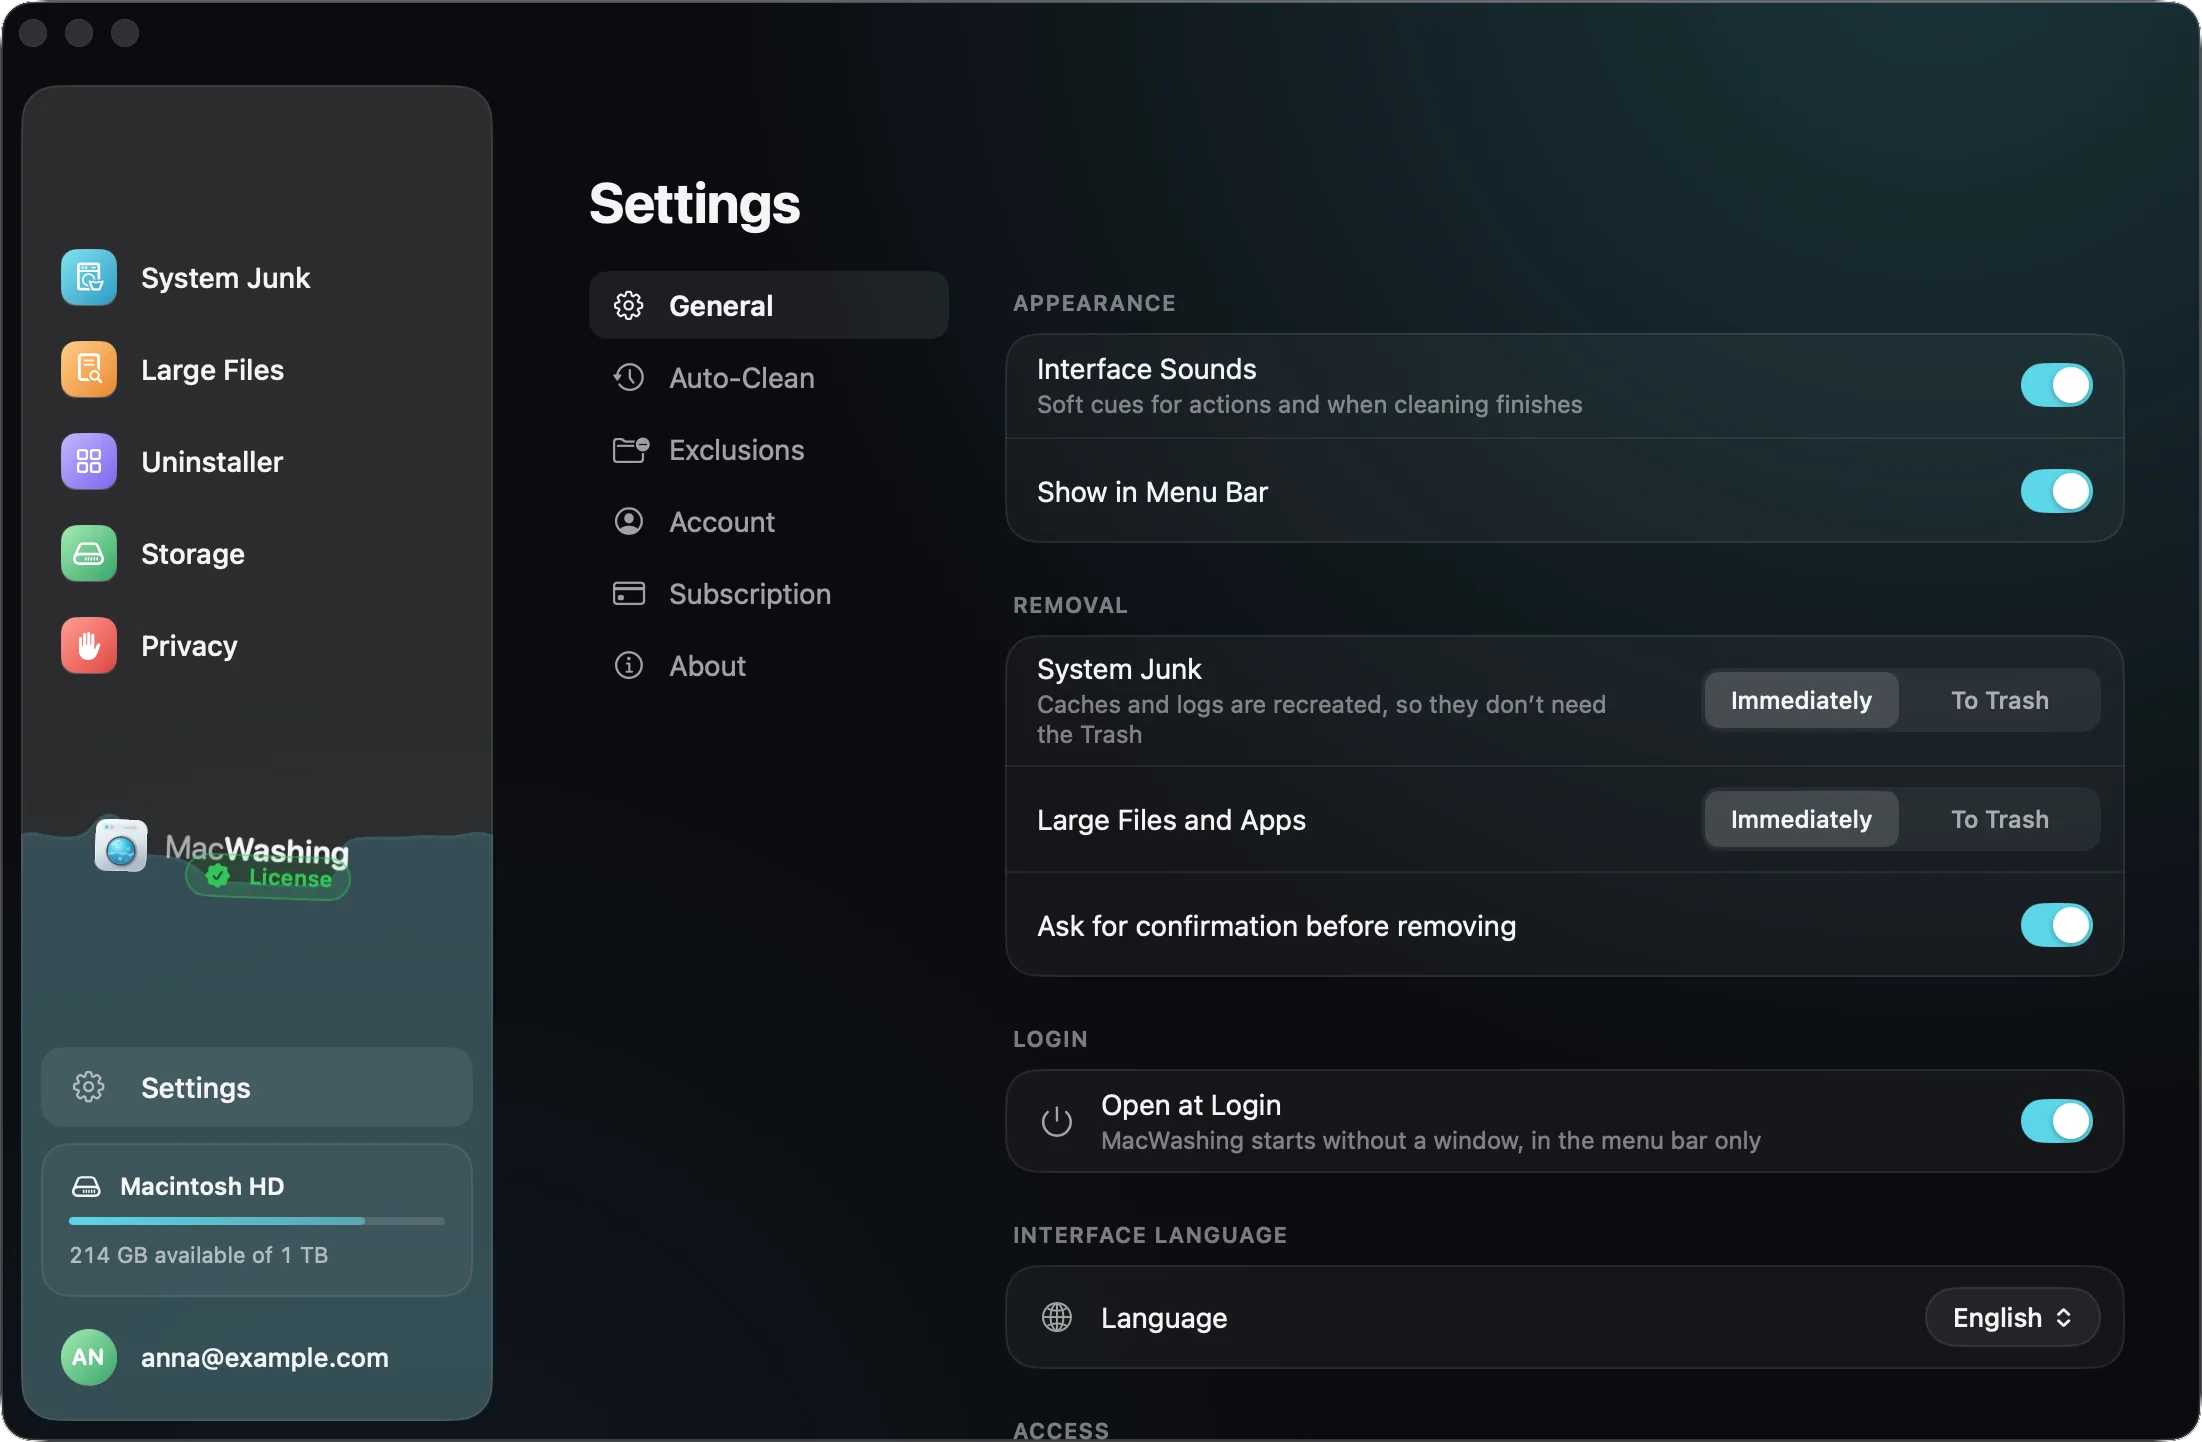
Task: Open the System Junk module icon
Action: coord(89,278)
